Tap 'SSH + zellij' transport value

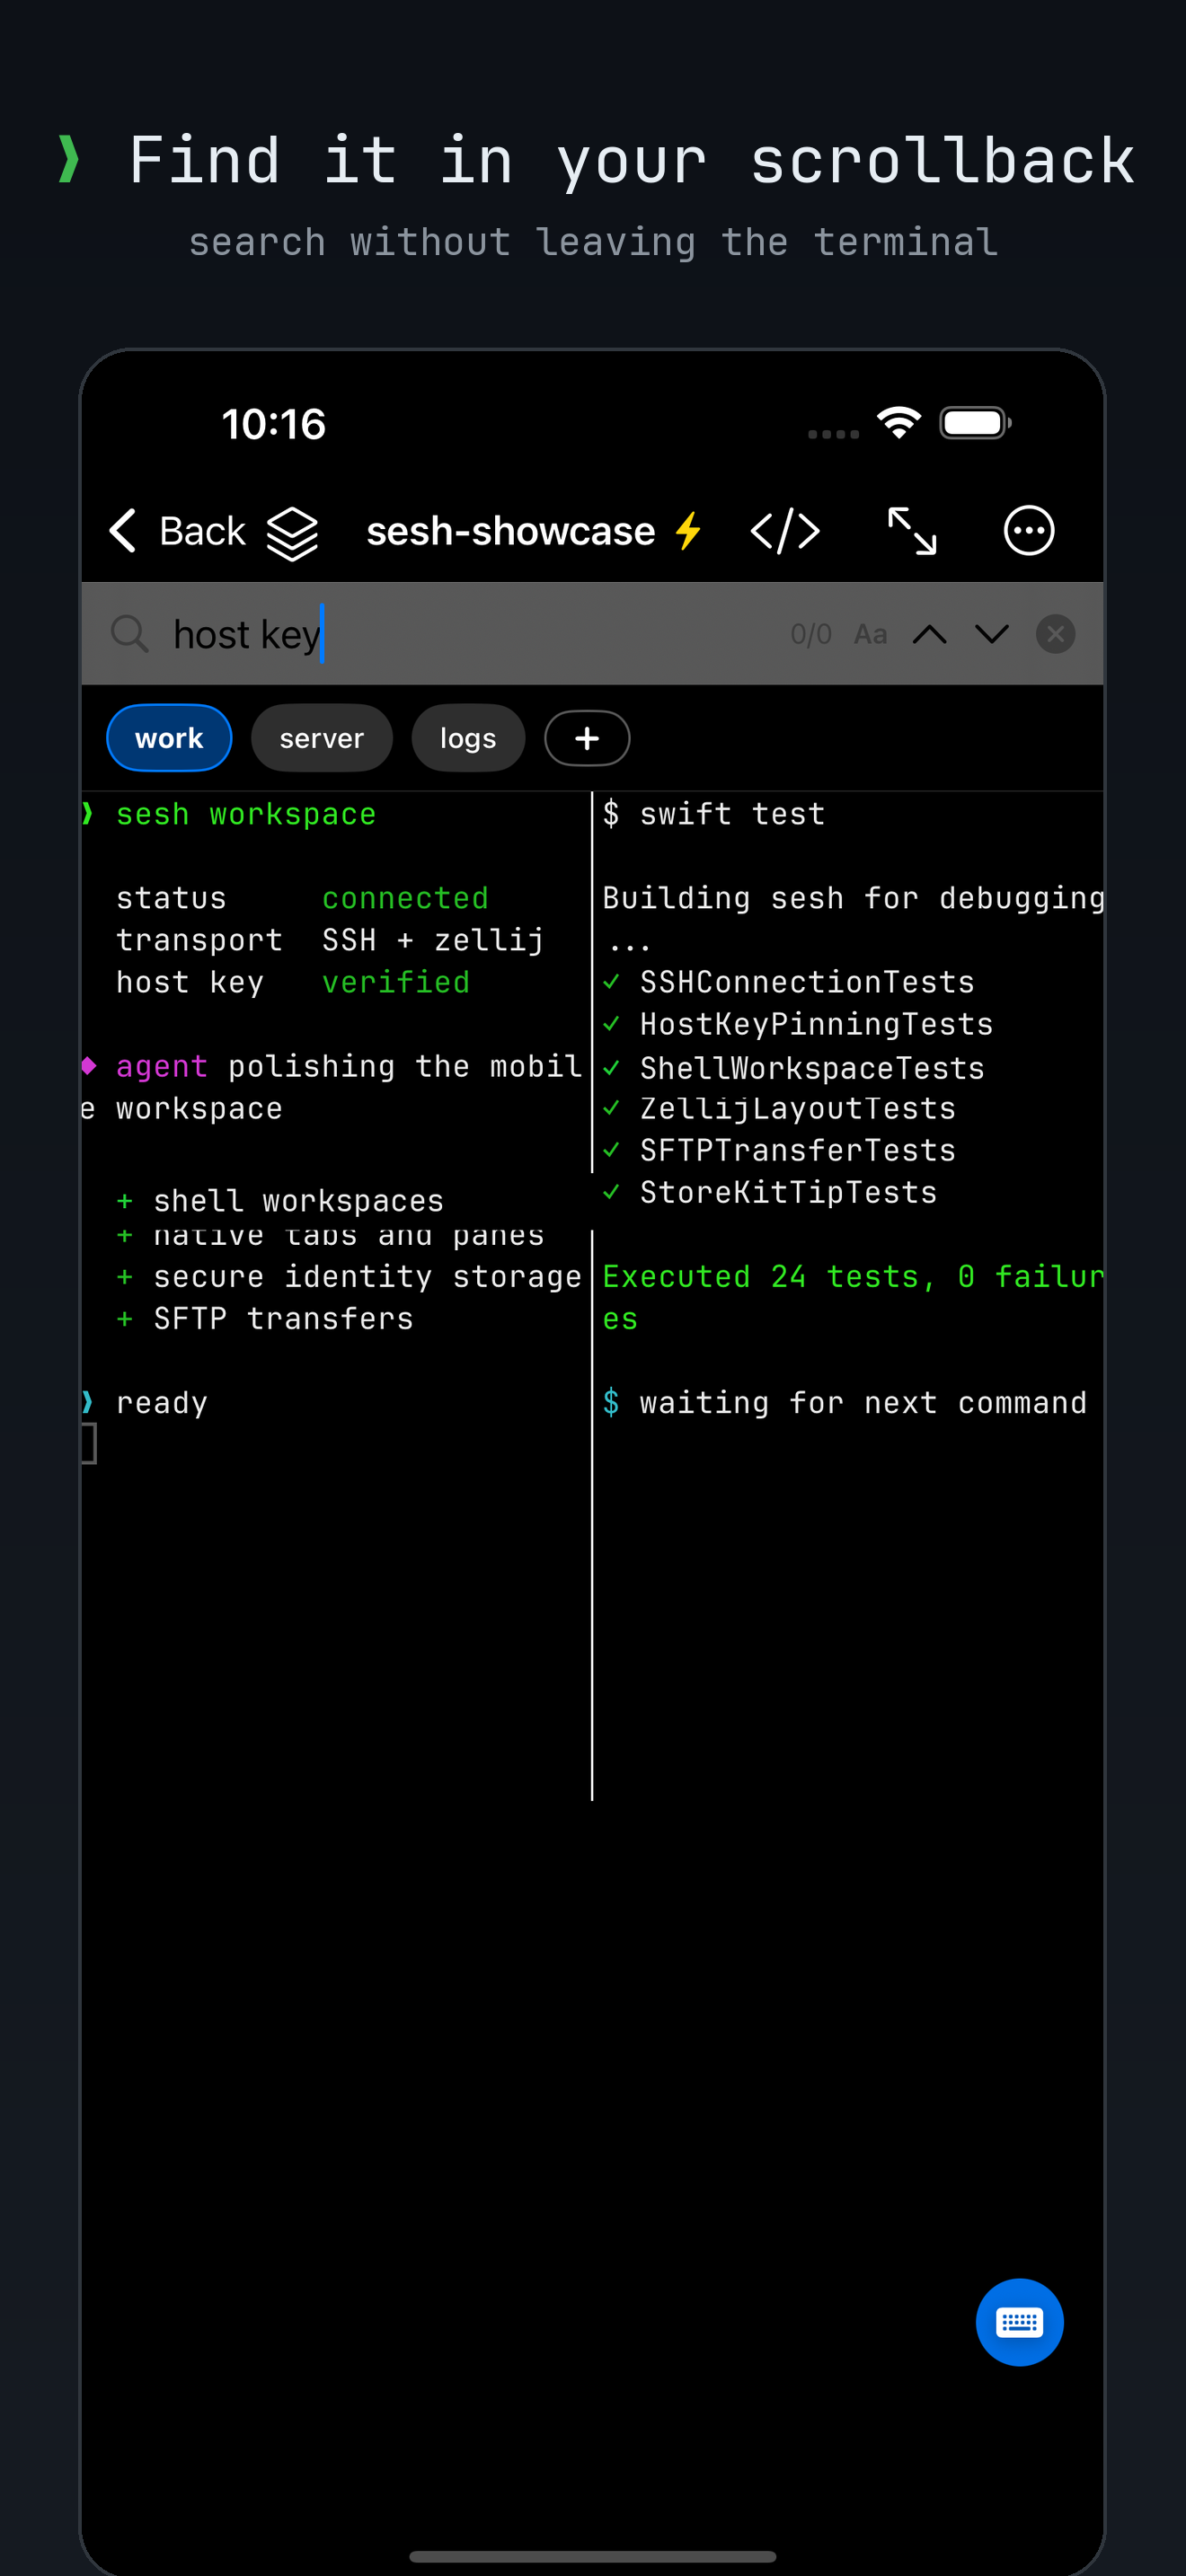tap(433, 940)
